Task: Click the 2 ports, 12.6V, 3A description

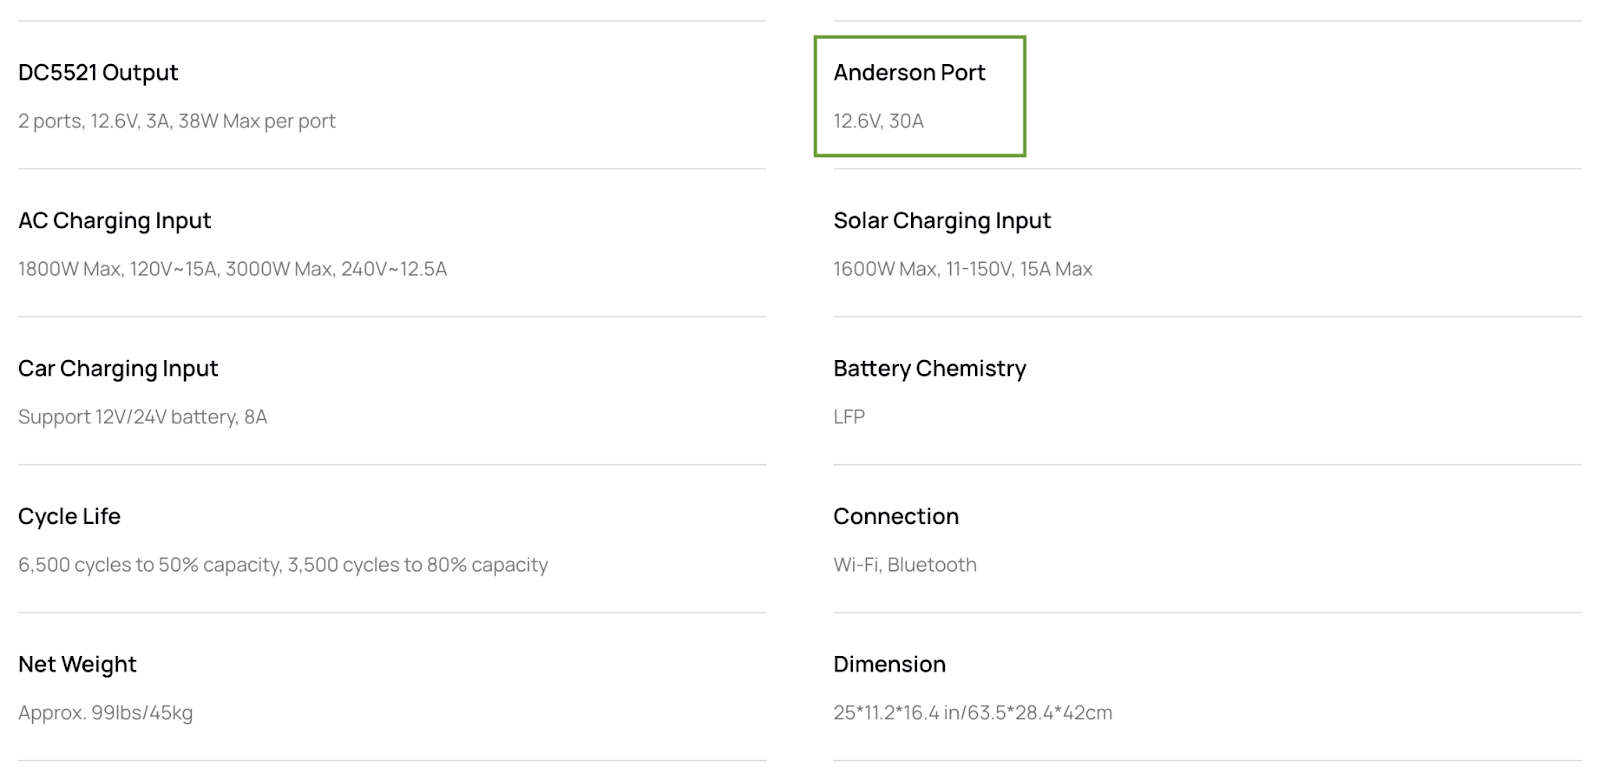Action: [177, 121]
